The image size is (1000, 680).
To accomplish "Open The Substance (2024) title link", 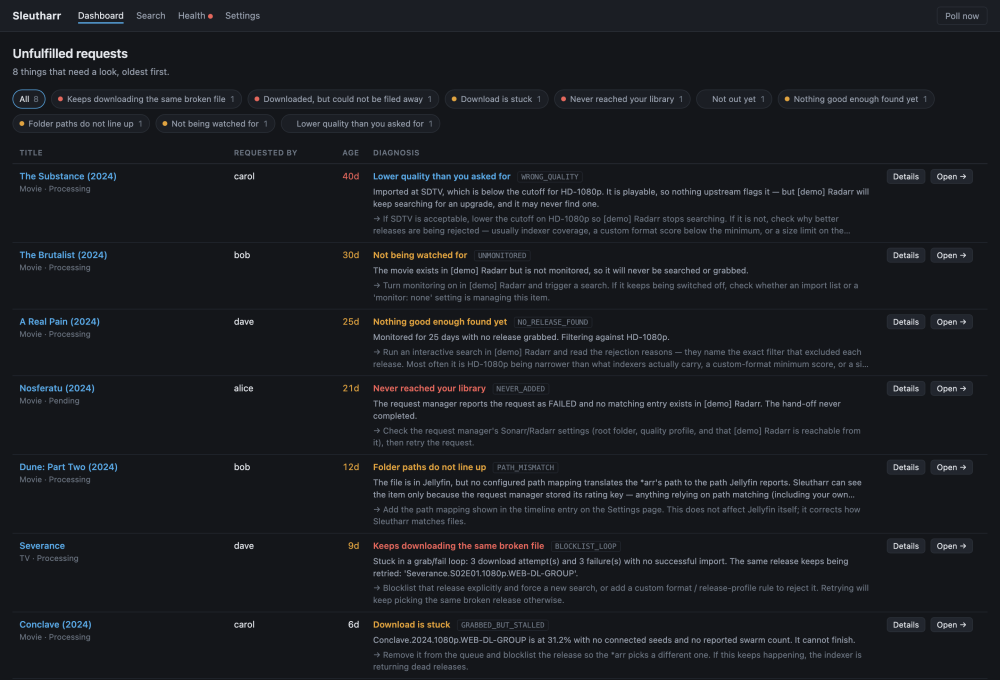I will 68,176.
